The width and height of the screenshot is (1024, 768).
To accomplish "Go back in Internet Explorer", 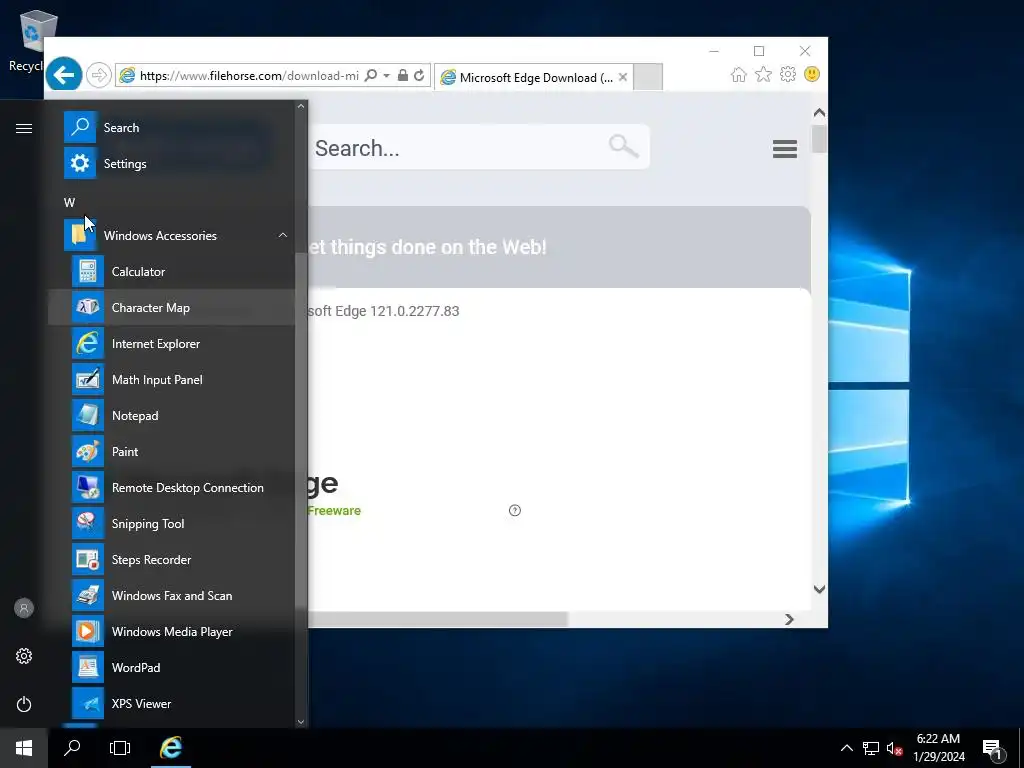I will [x=64, y=75].
